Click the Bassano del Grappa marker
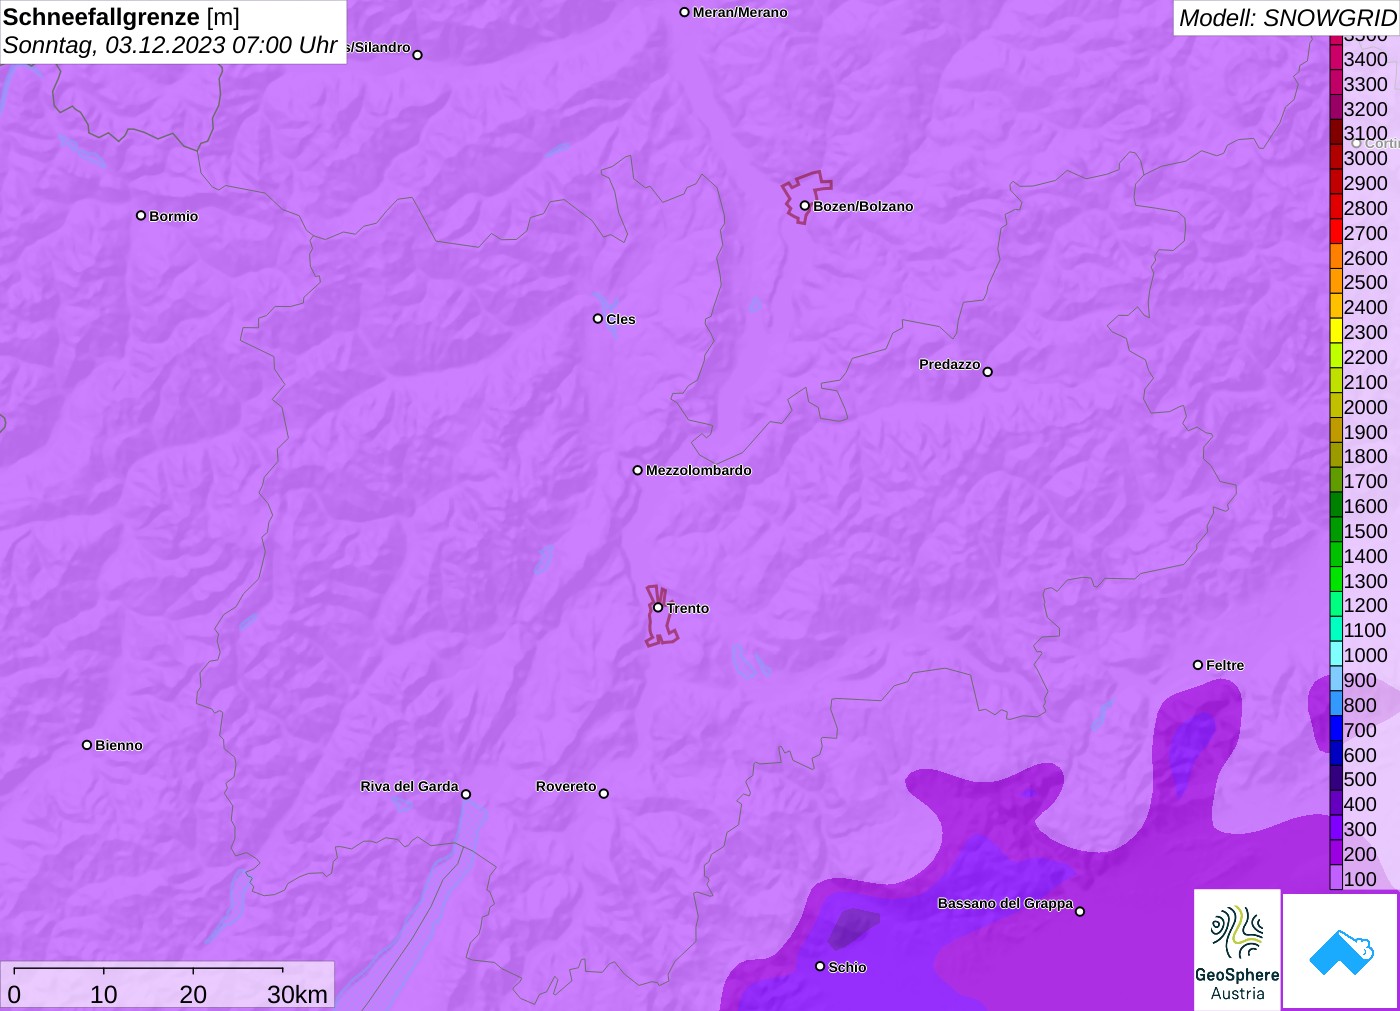Screen dimensions: 1400x1011 pyautogui.click(x=1080, y=911)
